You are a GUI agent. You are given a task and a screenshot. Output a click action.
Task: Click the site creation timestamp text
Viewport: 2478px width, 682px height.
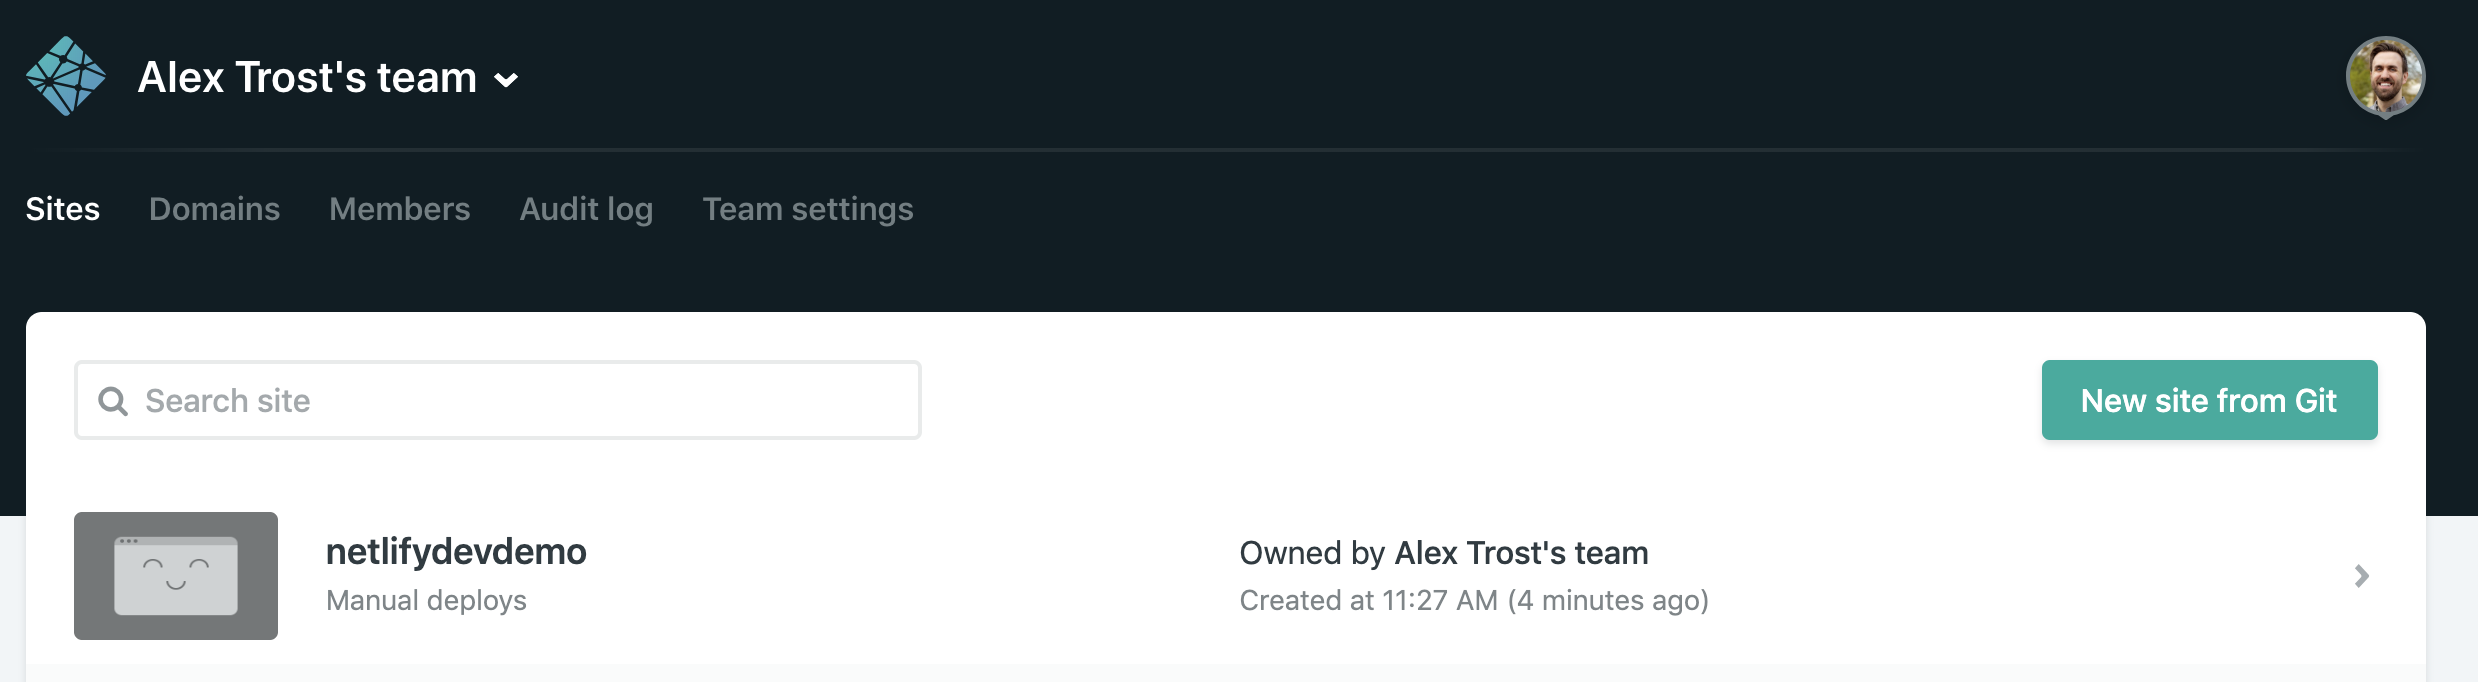tap(1473, 600)
